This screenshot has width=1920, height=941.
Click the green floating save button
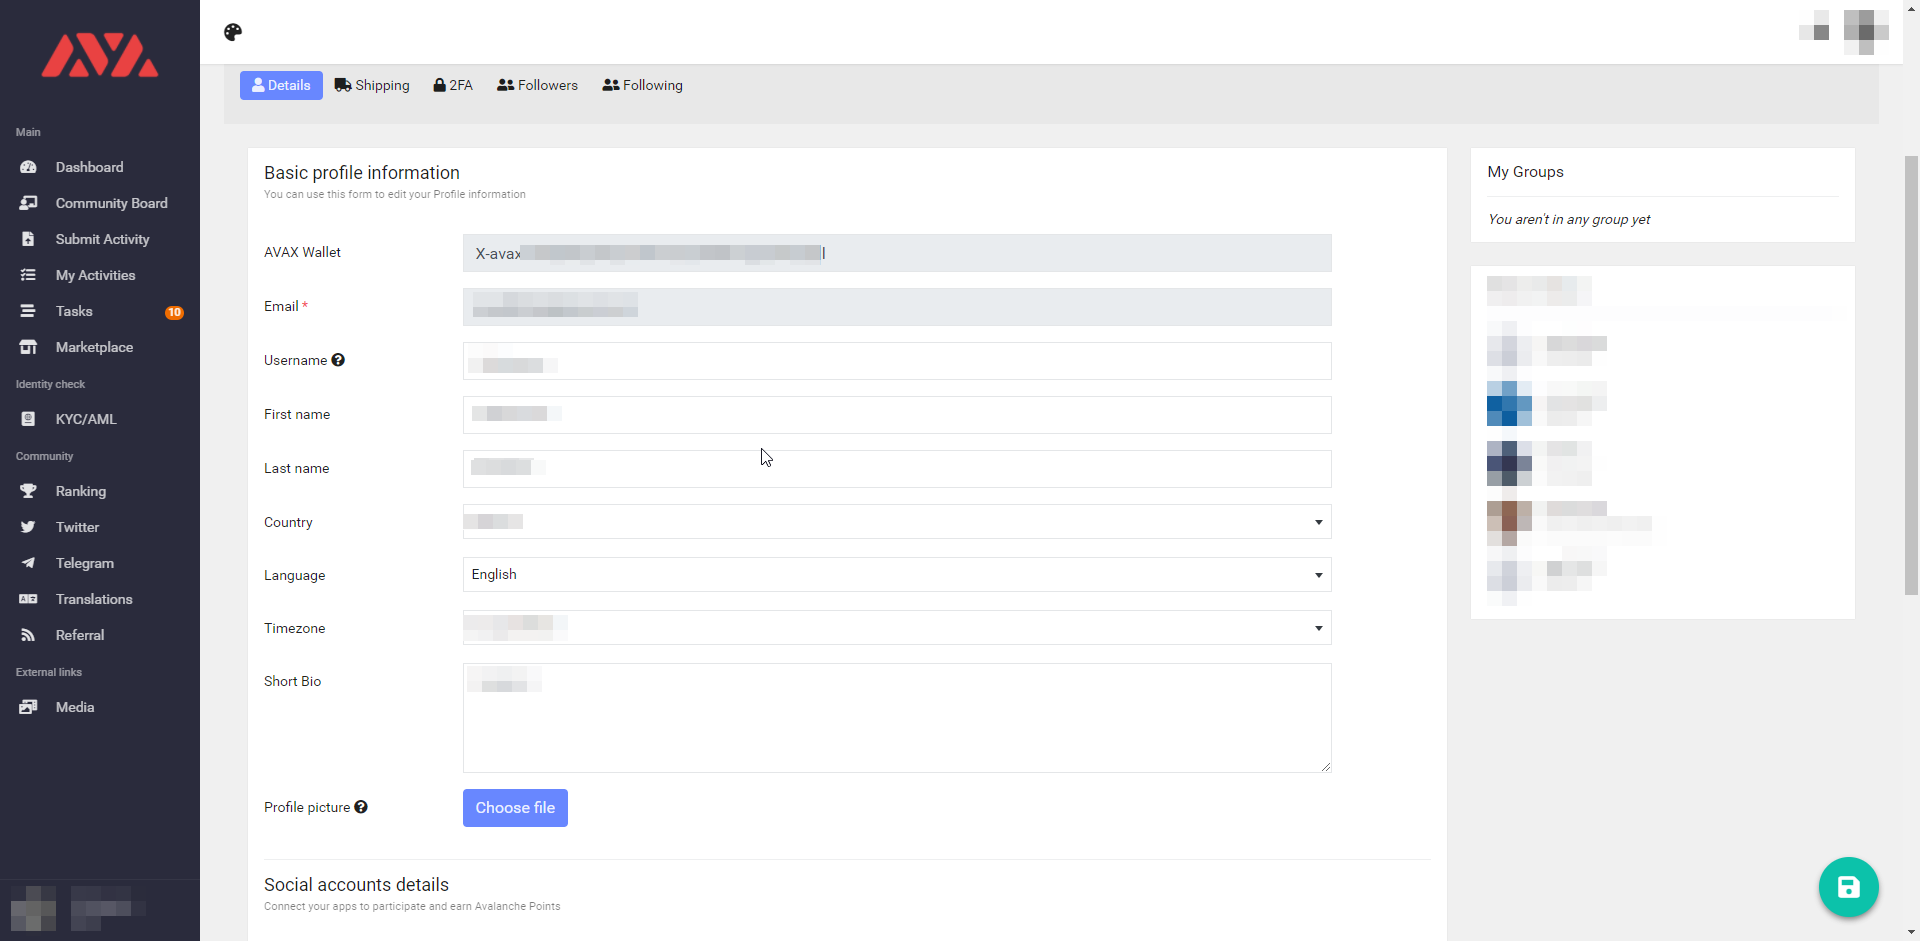click(x=1848, y=887)
